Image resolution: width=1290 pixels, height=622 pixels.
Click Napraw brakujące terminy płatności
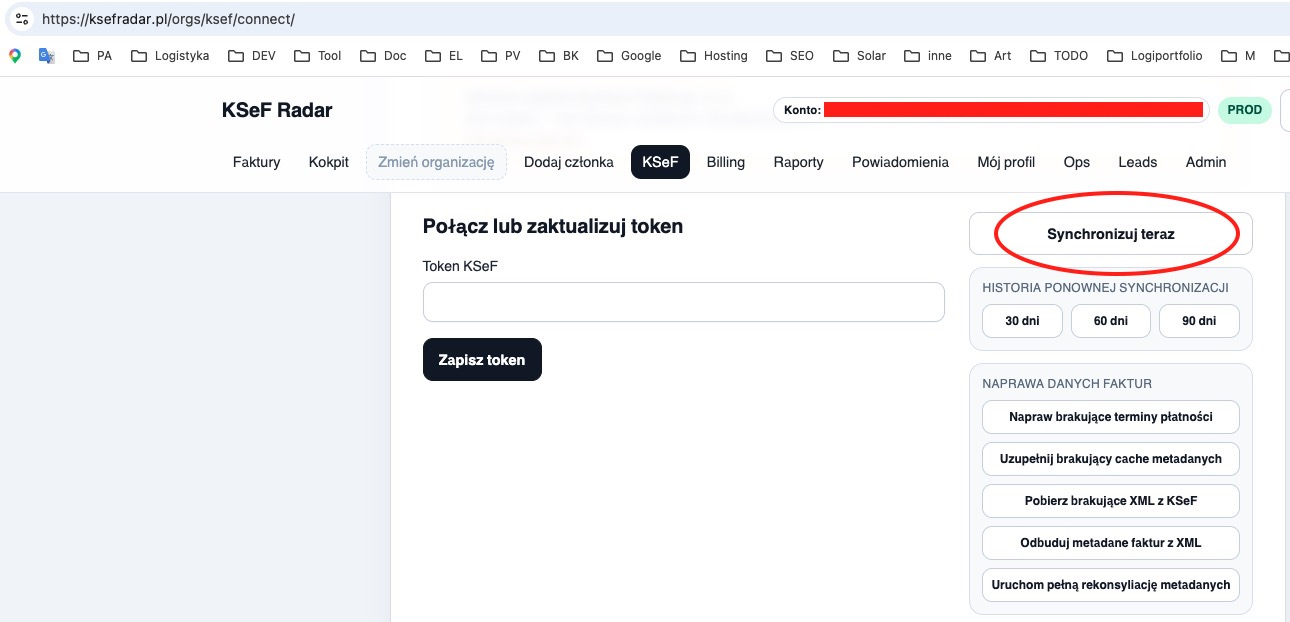point(1110,416)
